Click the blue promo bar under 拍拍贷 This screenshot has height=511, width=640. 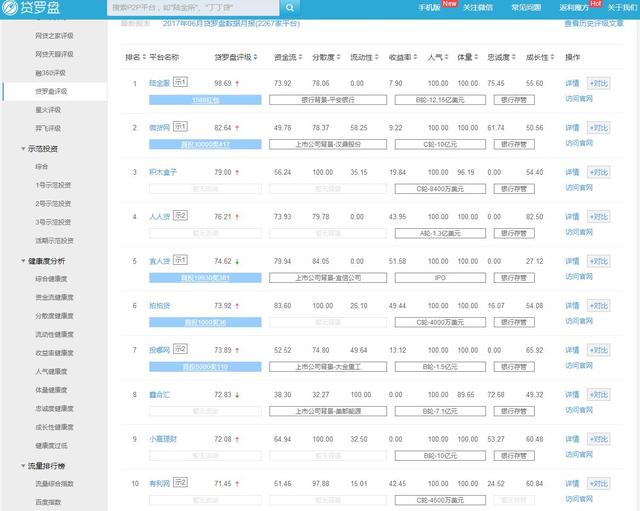click(205, 322)
